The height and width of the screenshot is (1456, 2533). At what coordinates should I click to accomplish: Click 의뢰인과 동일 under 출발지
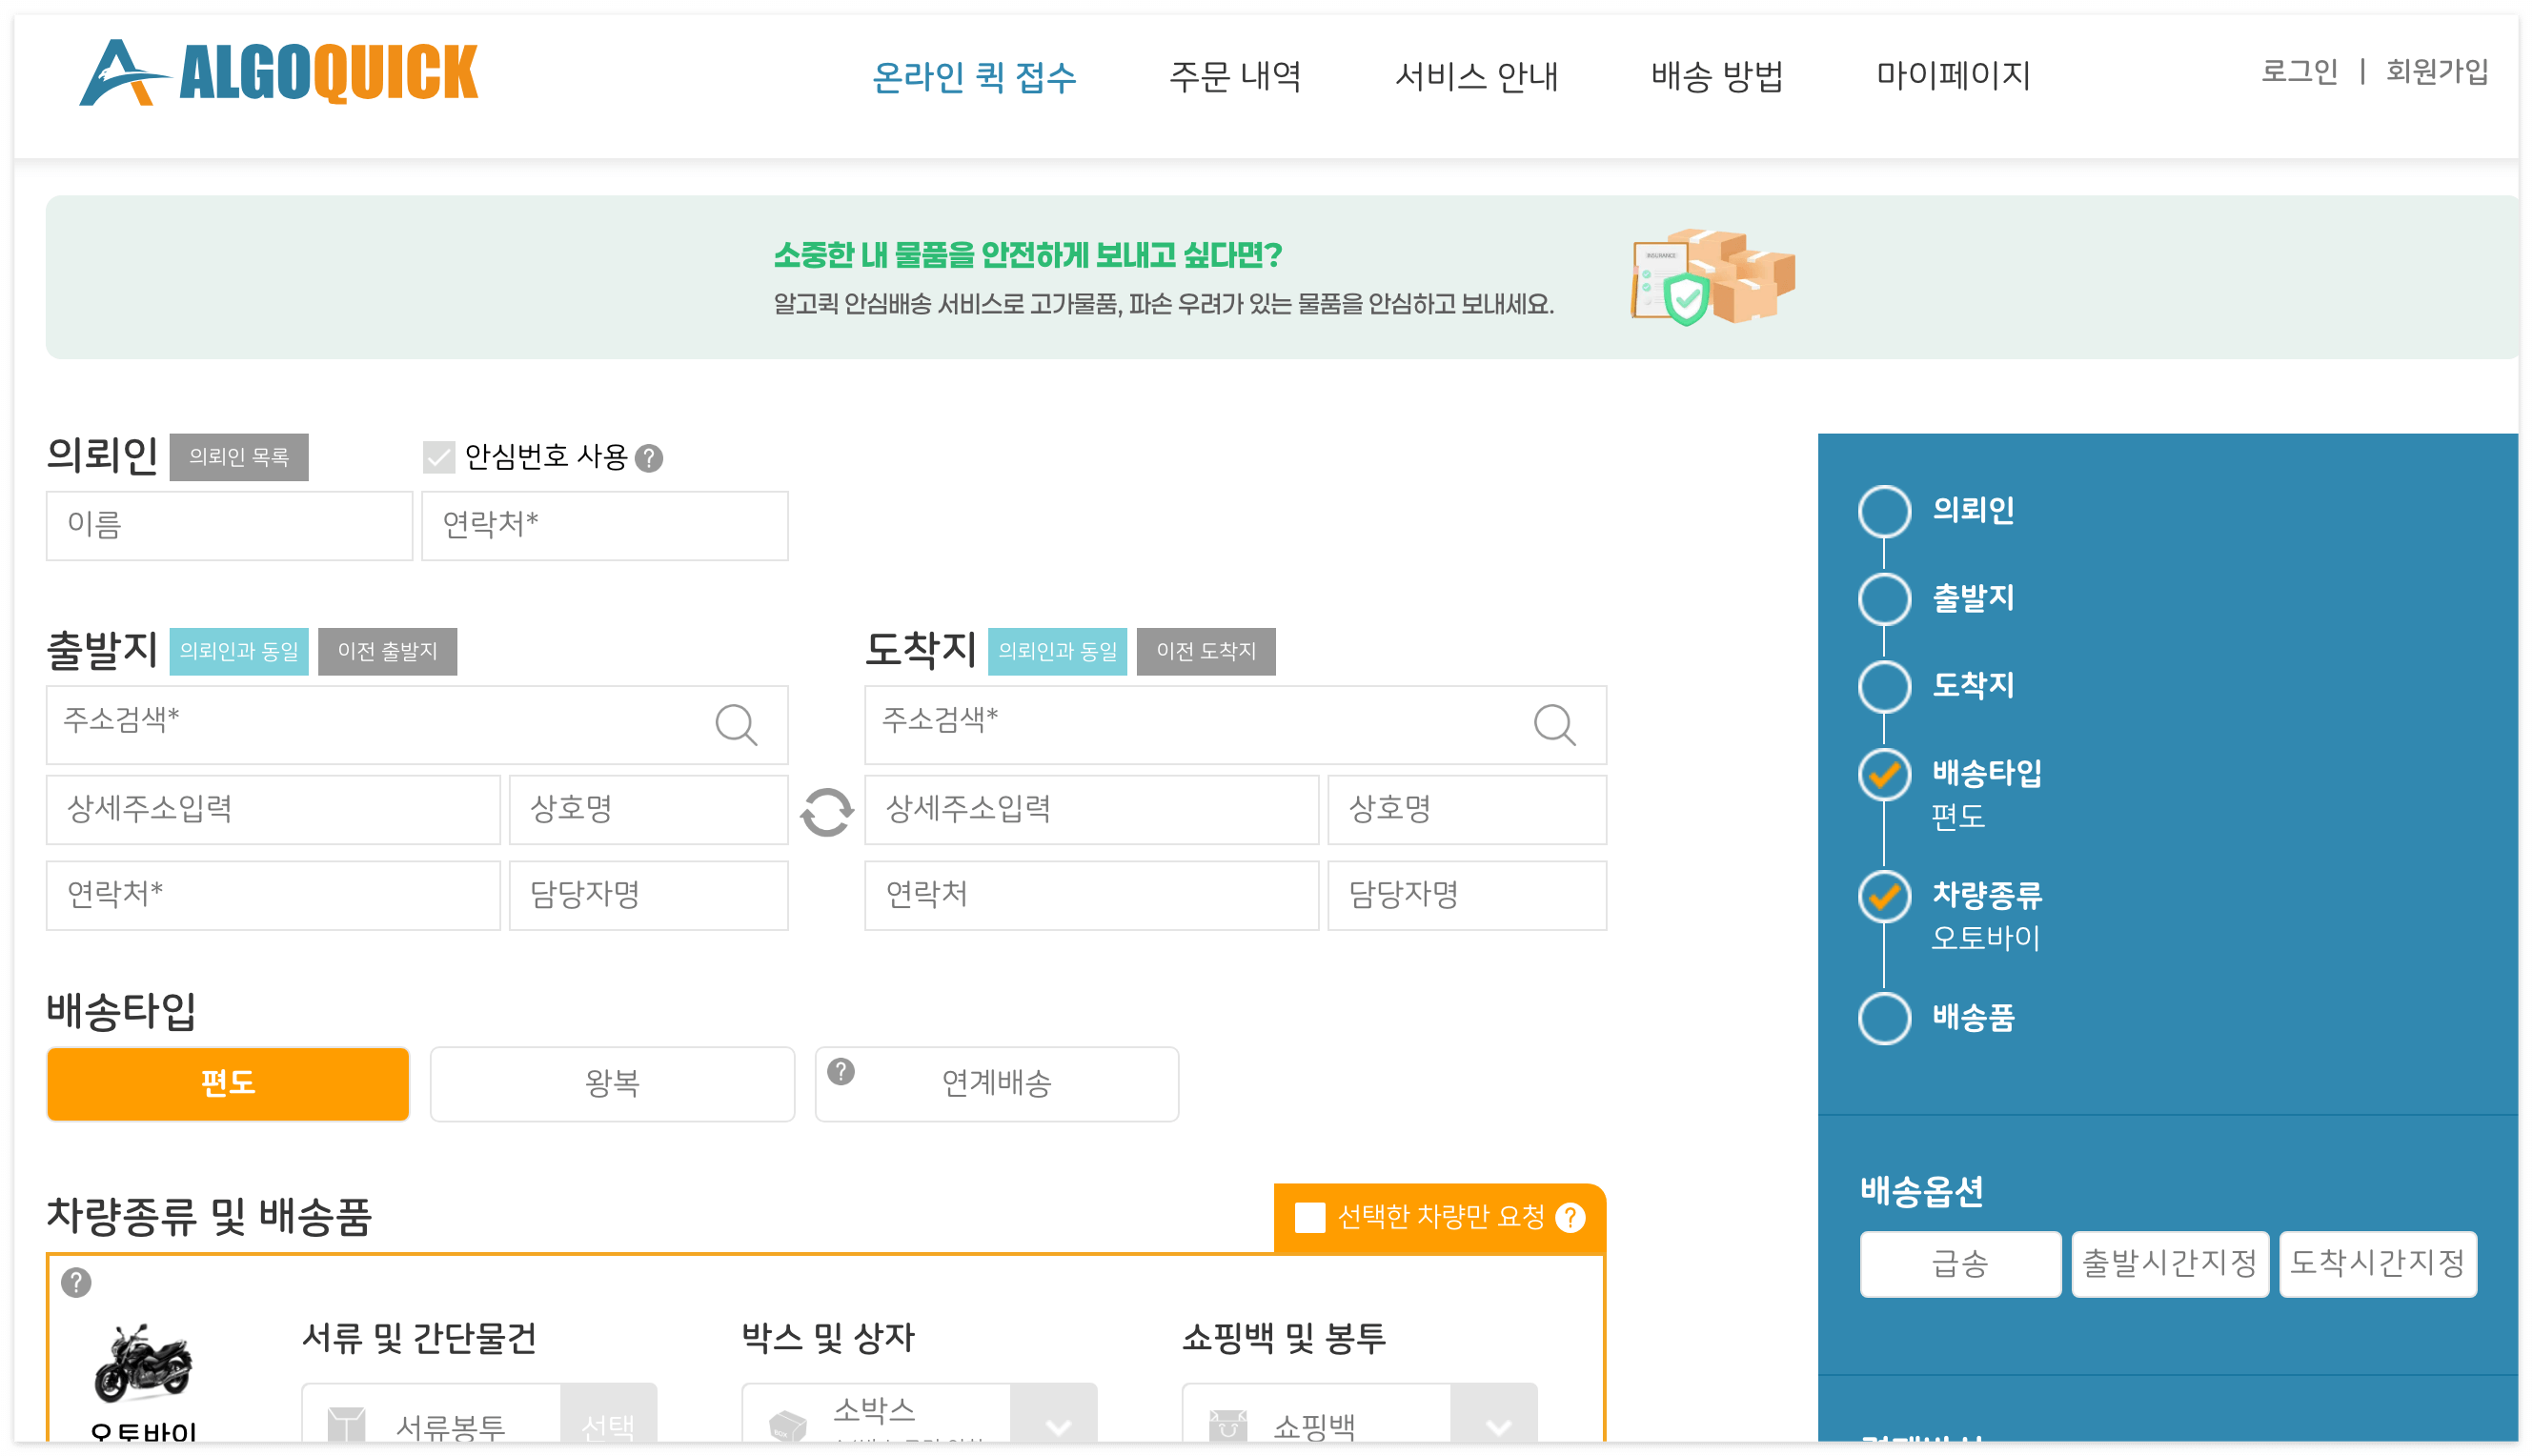pyautogui.click(x=239, y=651)
